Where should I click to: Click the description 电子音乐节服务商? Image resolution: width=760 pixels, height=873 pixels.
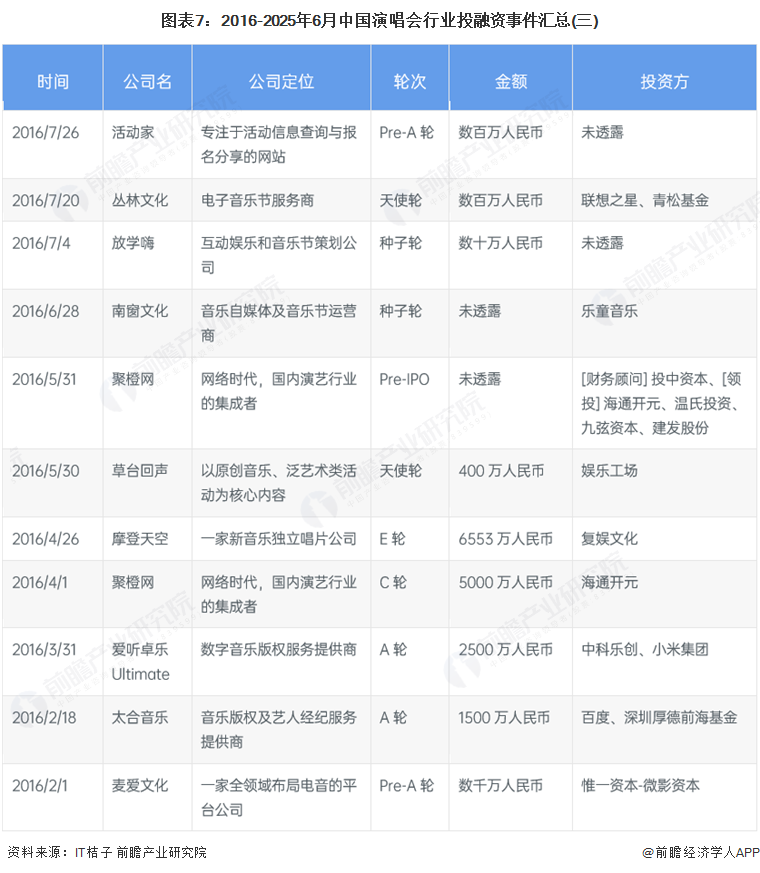(x=257, y=200)
